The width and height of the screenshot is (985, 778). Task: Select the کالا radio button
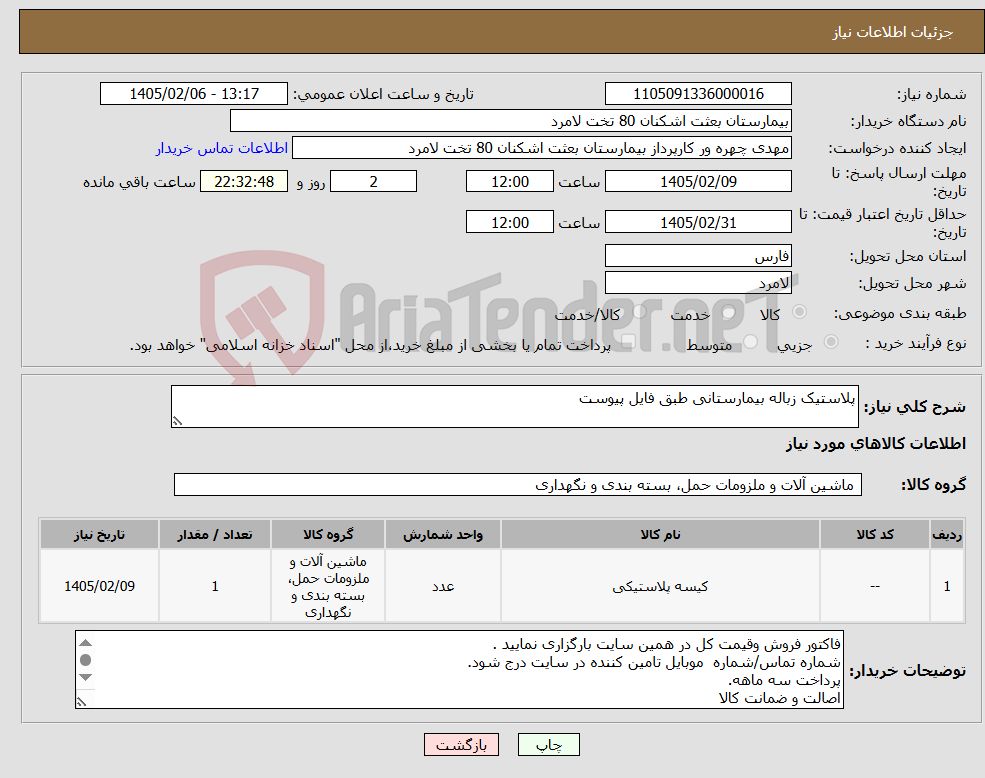tap(800, 312)
